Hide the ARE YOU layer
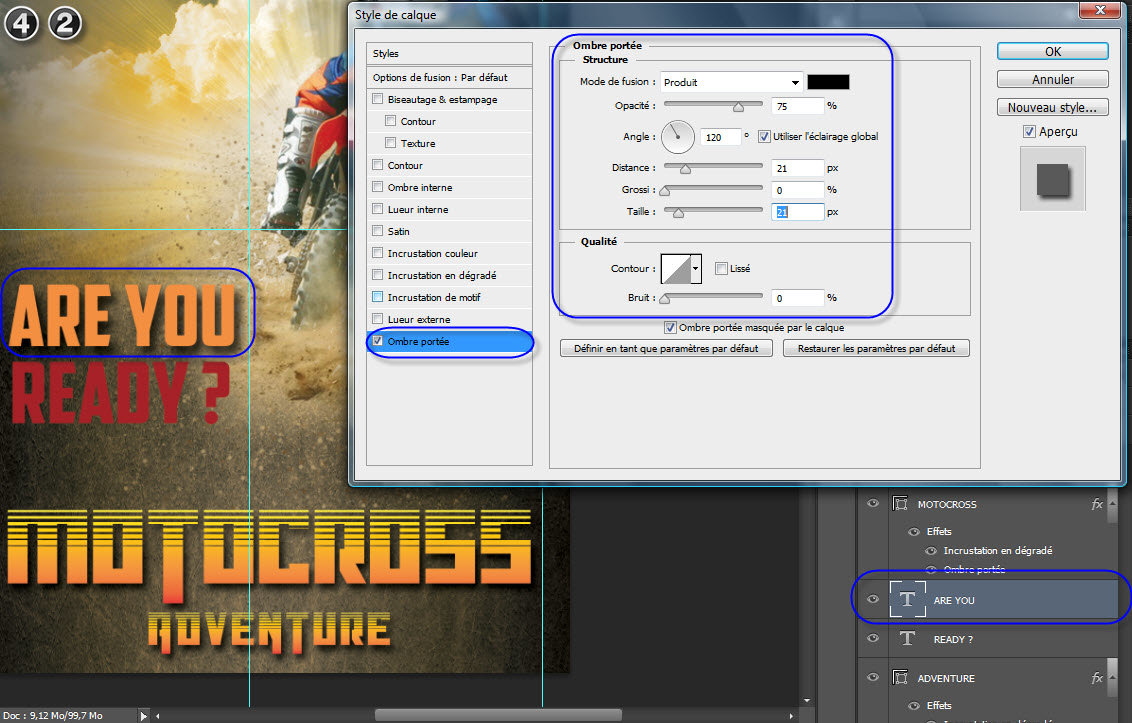Screen dimensions: 1132x723 (873, 599)
